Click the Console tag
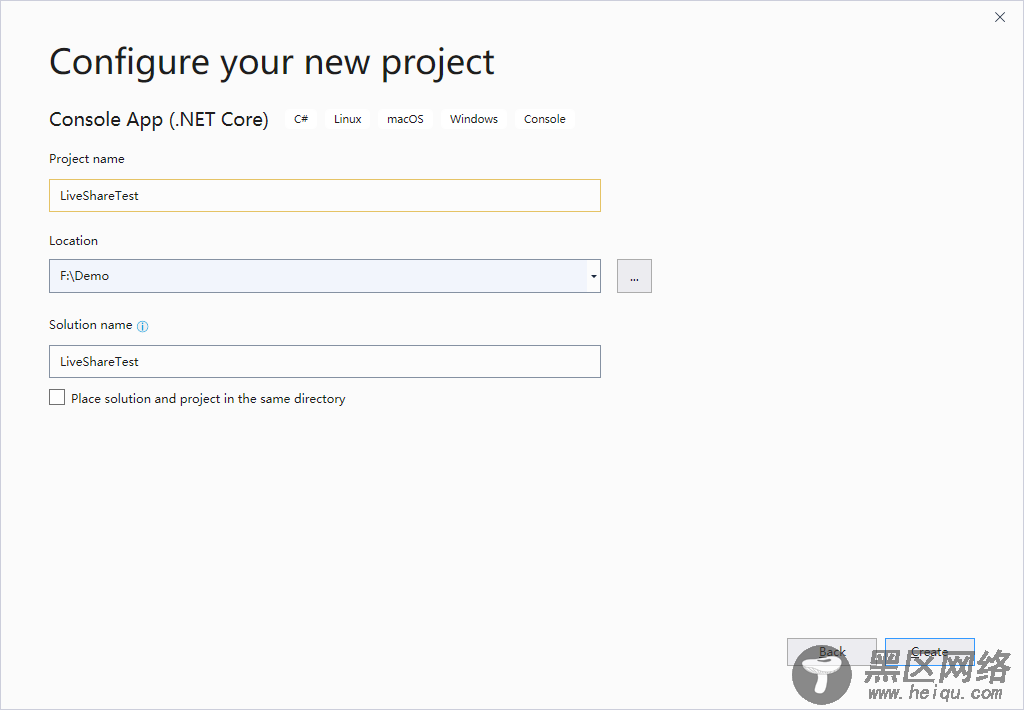The height and width of the screenshot is (710, 1024). pos(545,119)
